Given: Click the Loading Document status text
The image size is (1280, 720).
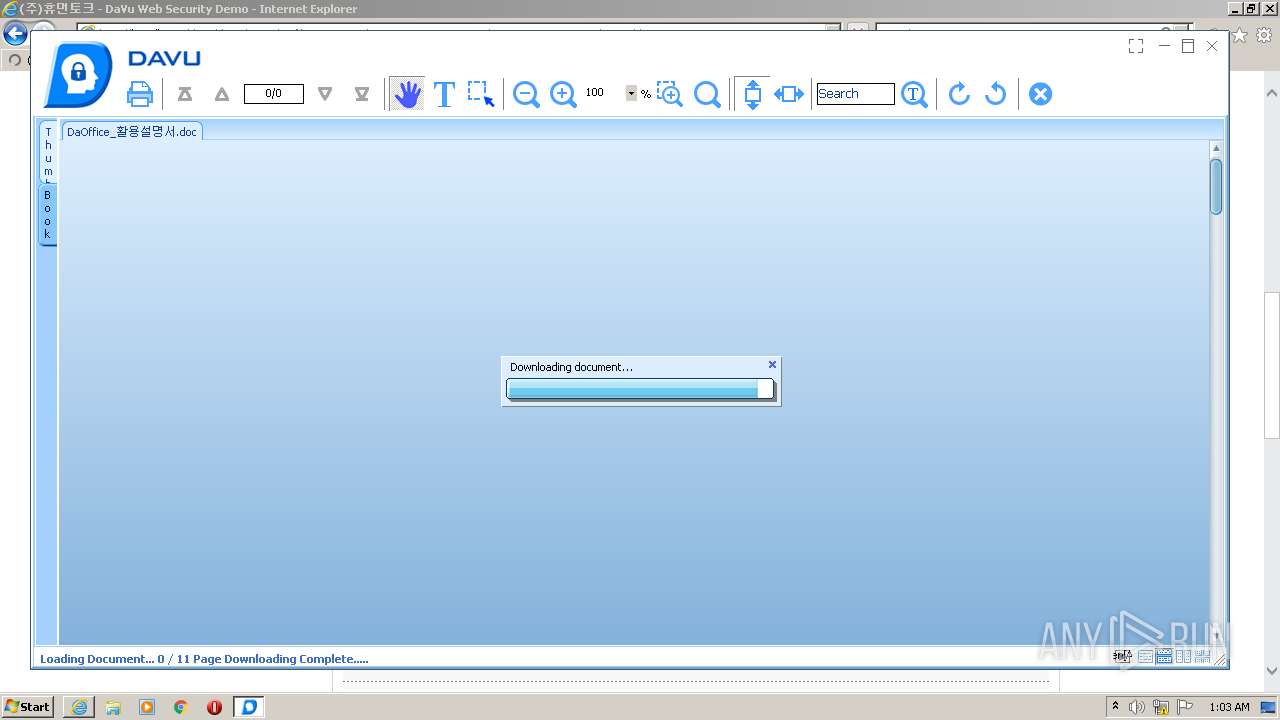Looking at the screenshot, I should click(x=204, y=659).
